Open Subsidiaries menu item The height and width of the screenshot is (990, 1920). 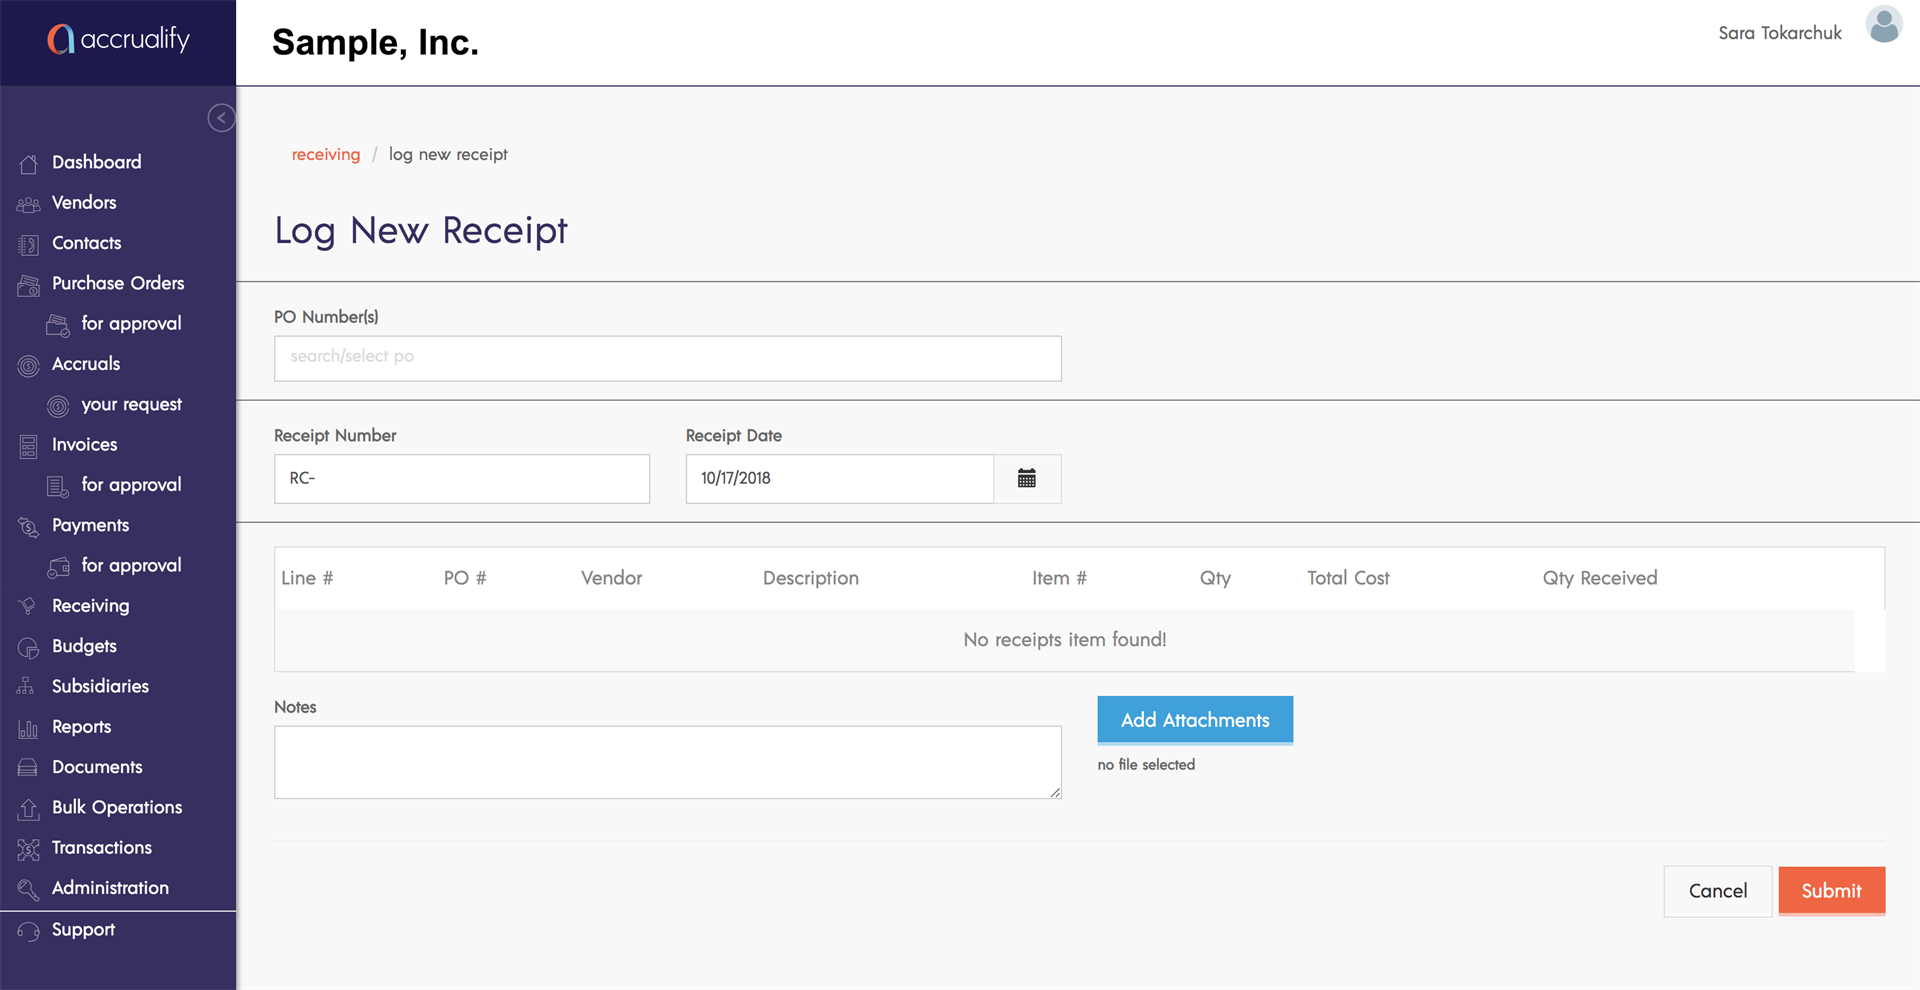point(101,686)
